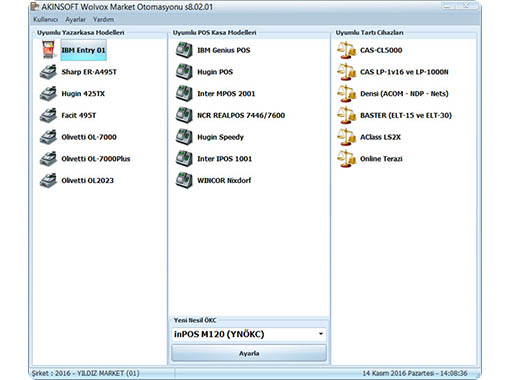Click the Densi (ACOM - NDP - Nets) label
Viewport: 510px width, 380px height.
tap(404, 94)
